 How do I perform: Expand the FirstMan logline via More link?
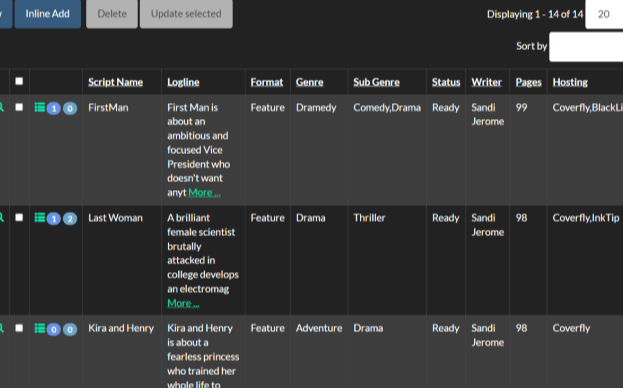tap(204, 193)
